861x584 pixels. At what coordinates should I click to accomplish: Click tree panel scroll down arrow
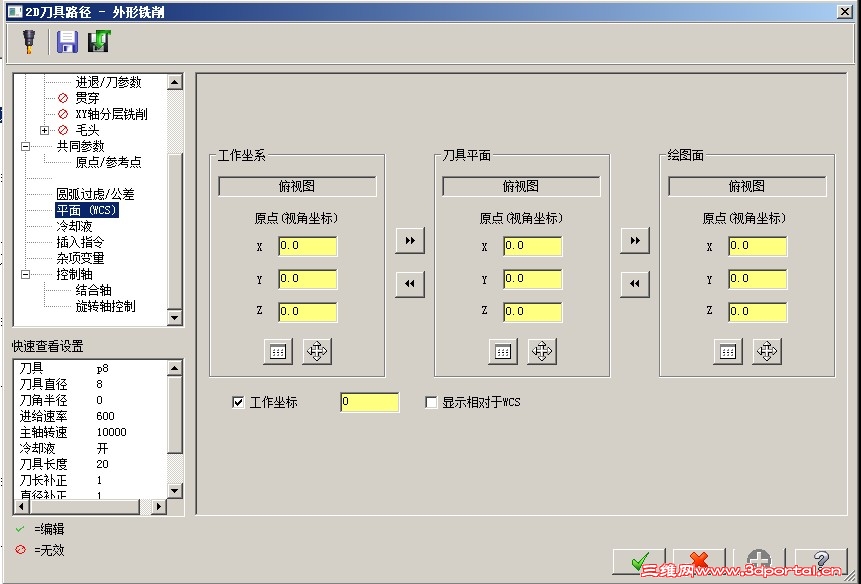pos(175,317)
